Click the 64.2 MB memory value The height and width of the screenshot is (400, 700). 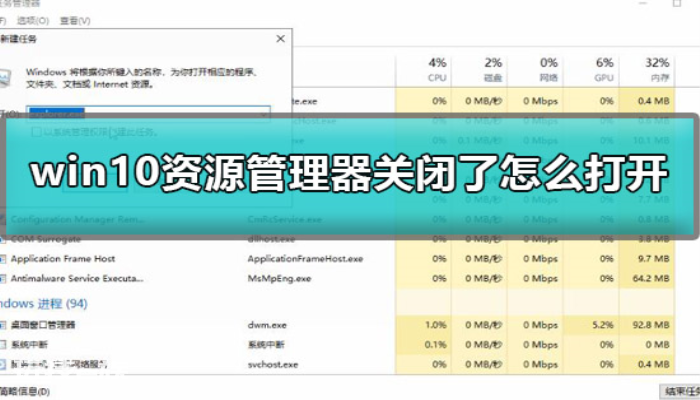(651, 278)
